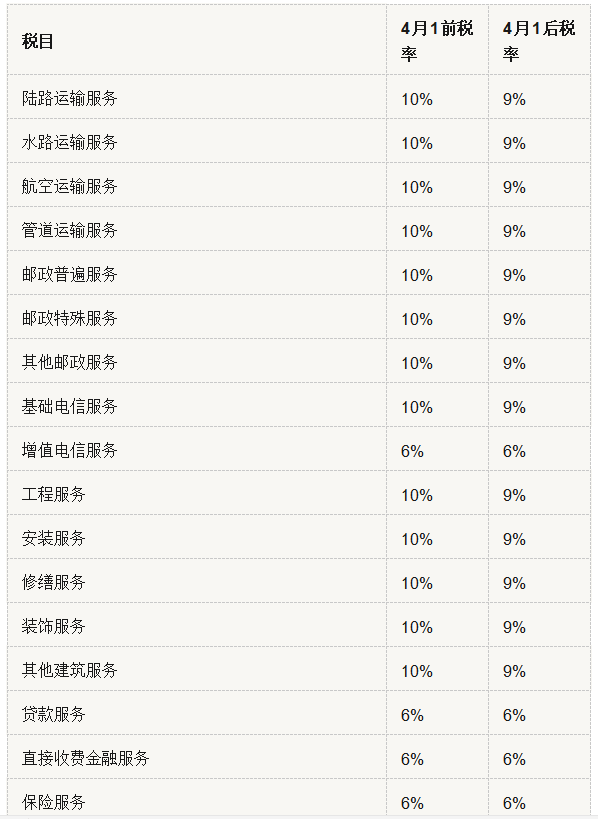Select the 水路运输服务 cell
Image resolution: width=598 pixels, height=819 pixels.
pyautogui.click(x=69, y=142)
